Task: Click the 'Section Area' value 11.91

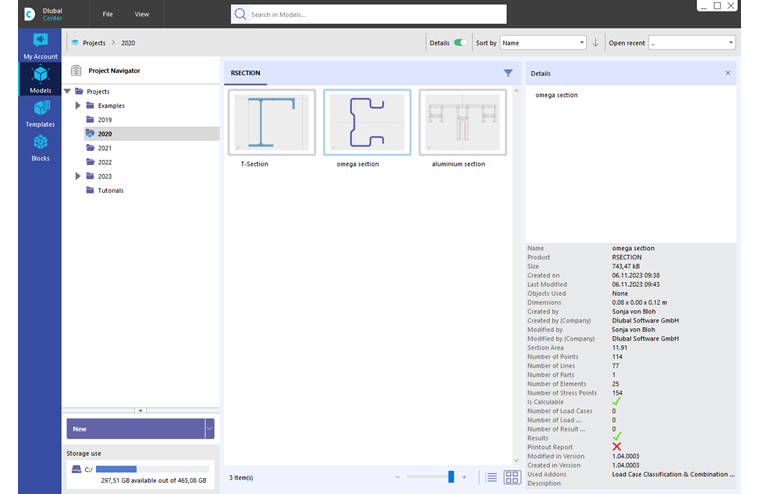Action: click(x=619, y=348)
